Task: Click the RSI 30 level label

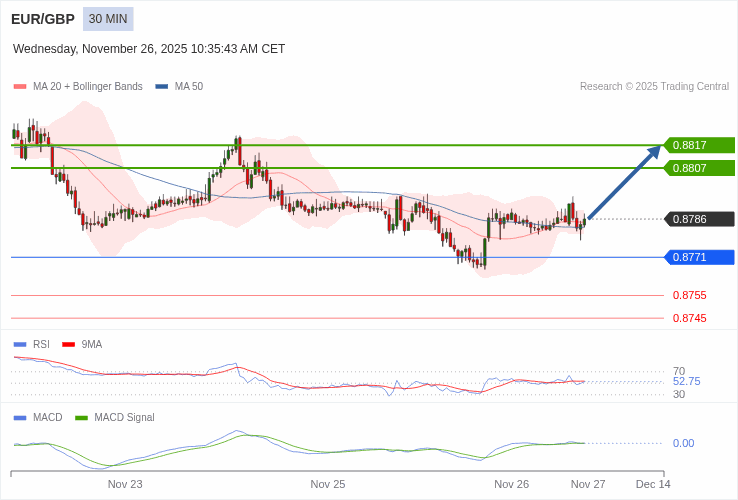Action: [679, 394]
